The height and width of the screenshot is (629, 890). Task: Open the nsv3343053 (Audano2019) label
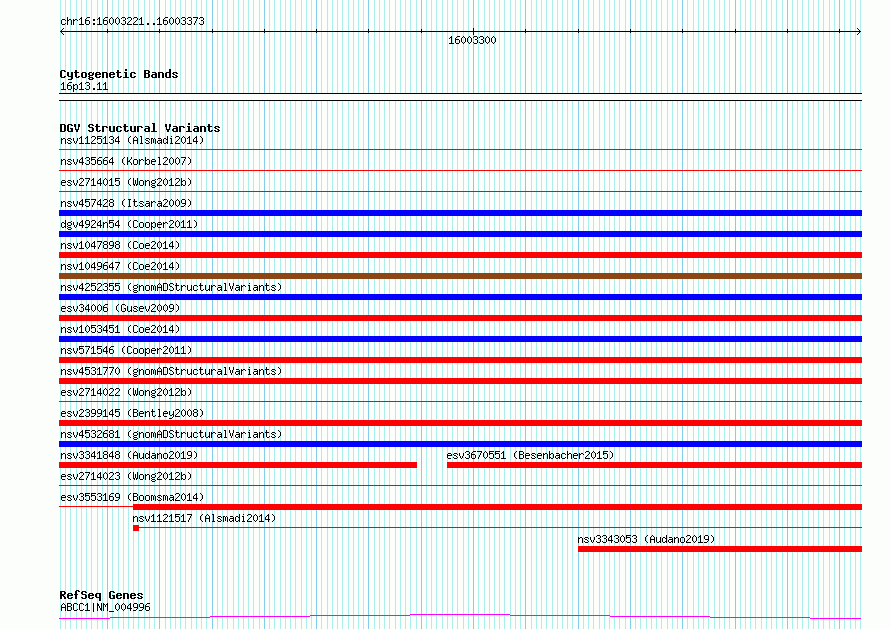click(646, 539)
